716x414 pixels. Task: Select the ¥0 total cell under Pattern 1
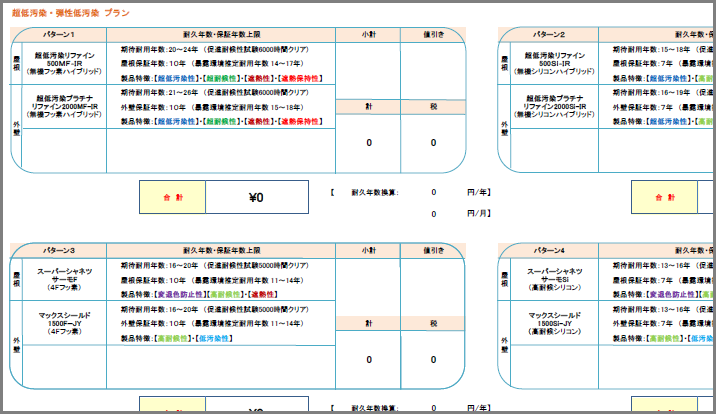(256, 198)
